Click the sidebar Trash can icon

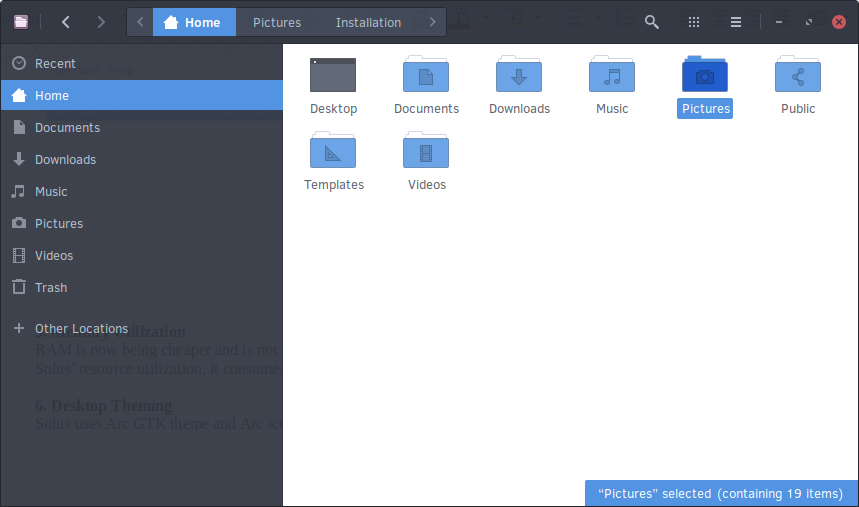[19, 287]
